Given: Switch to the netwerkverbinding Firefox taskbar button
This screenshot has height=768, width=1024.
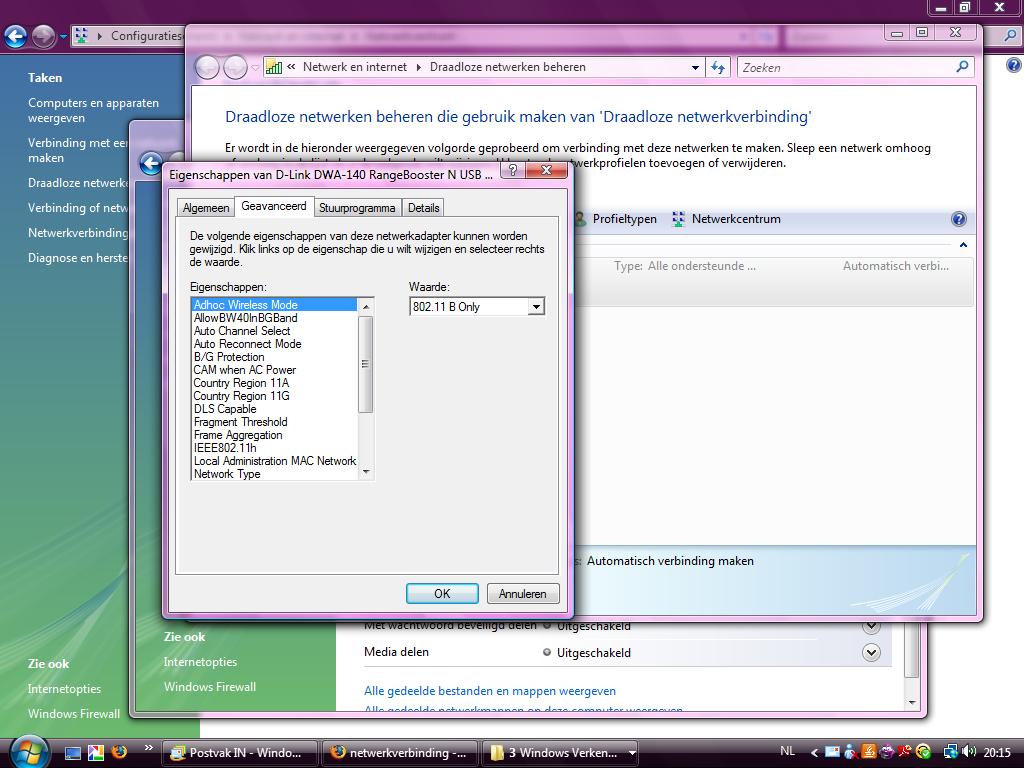Looking at the screenshot, I should pyautogui.click(x=400, y=753).
